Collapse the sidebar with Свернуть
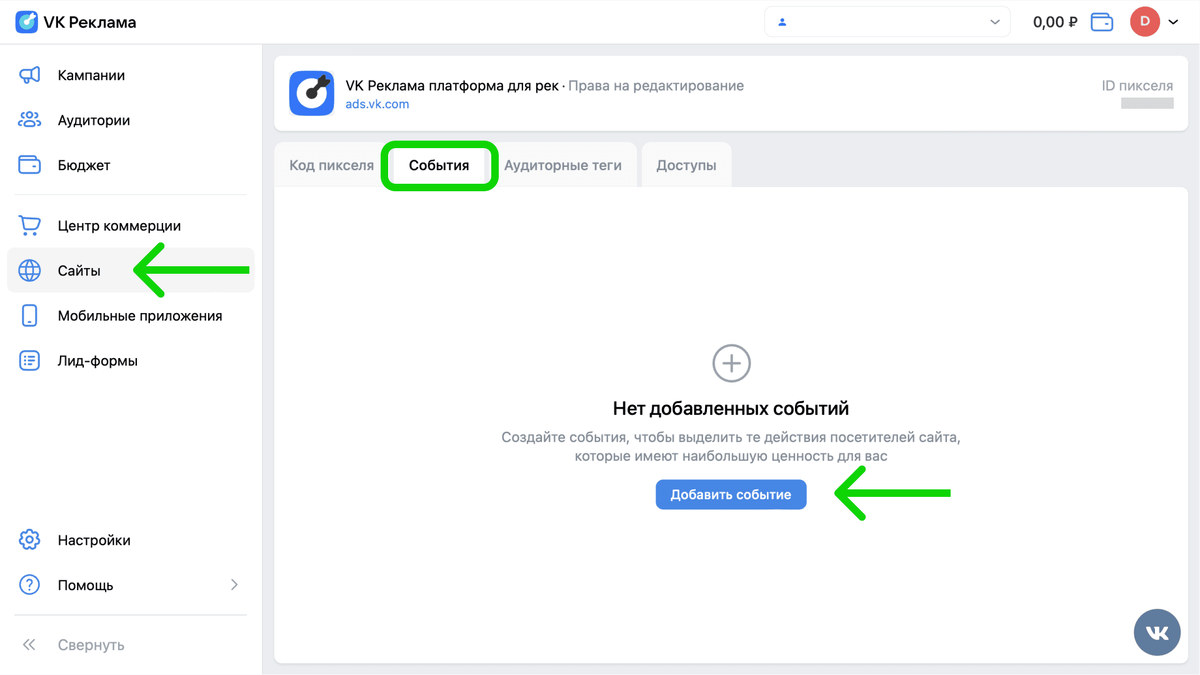 92,645
